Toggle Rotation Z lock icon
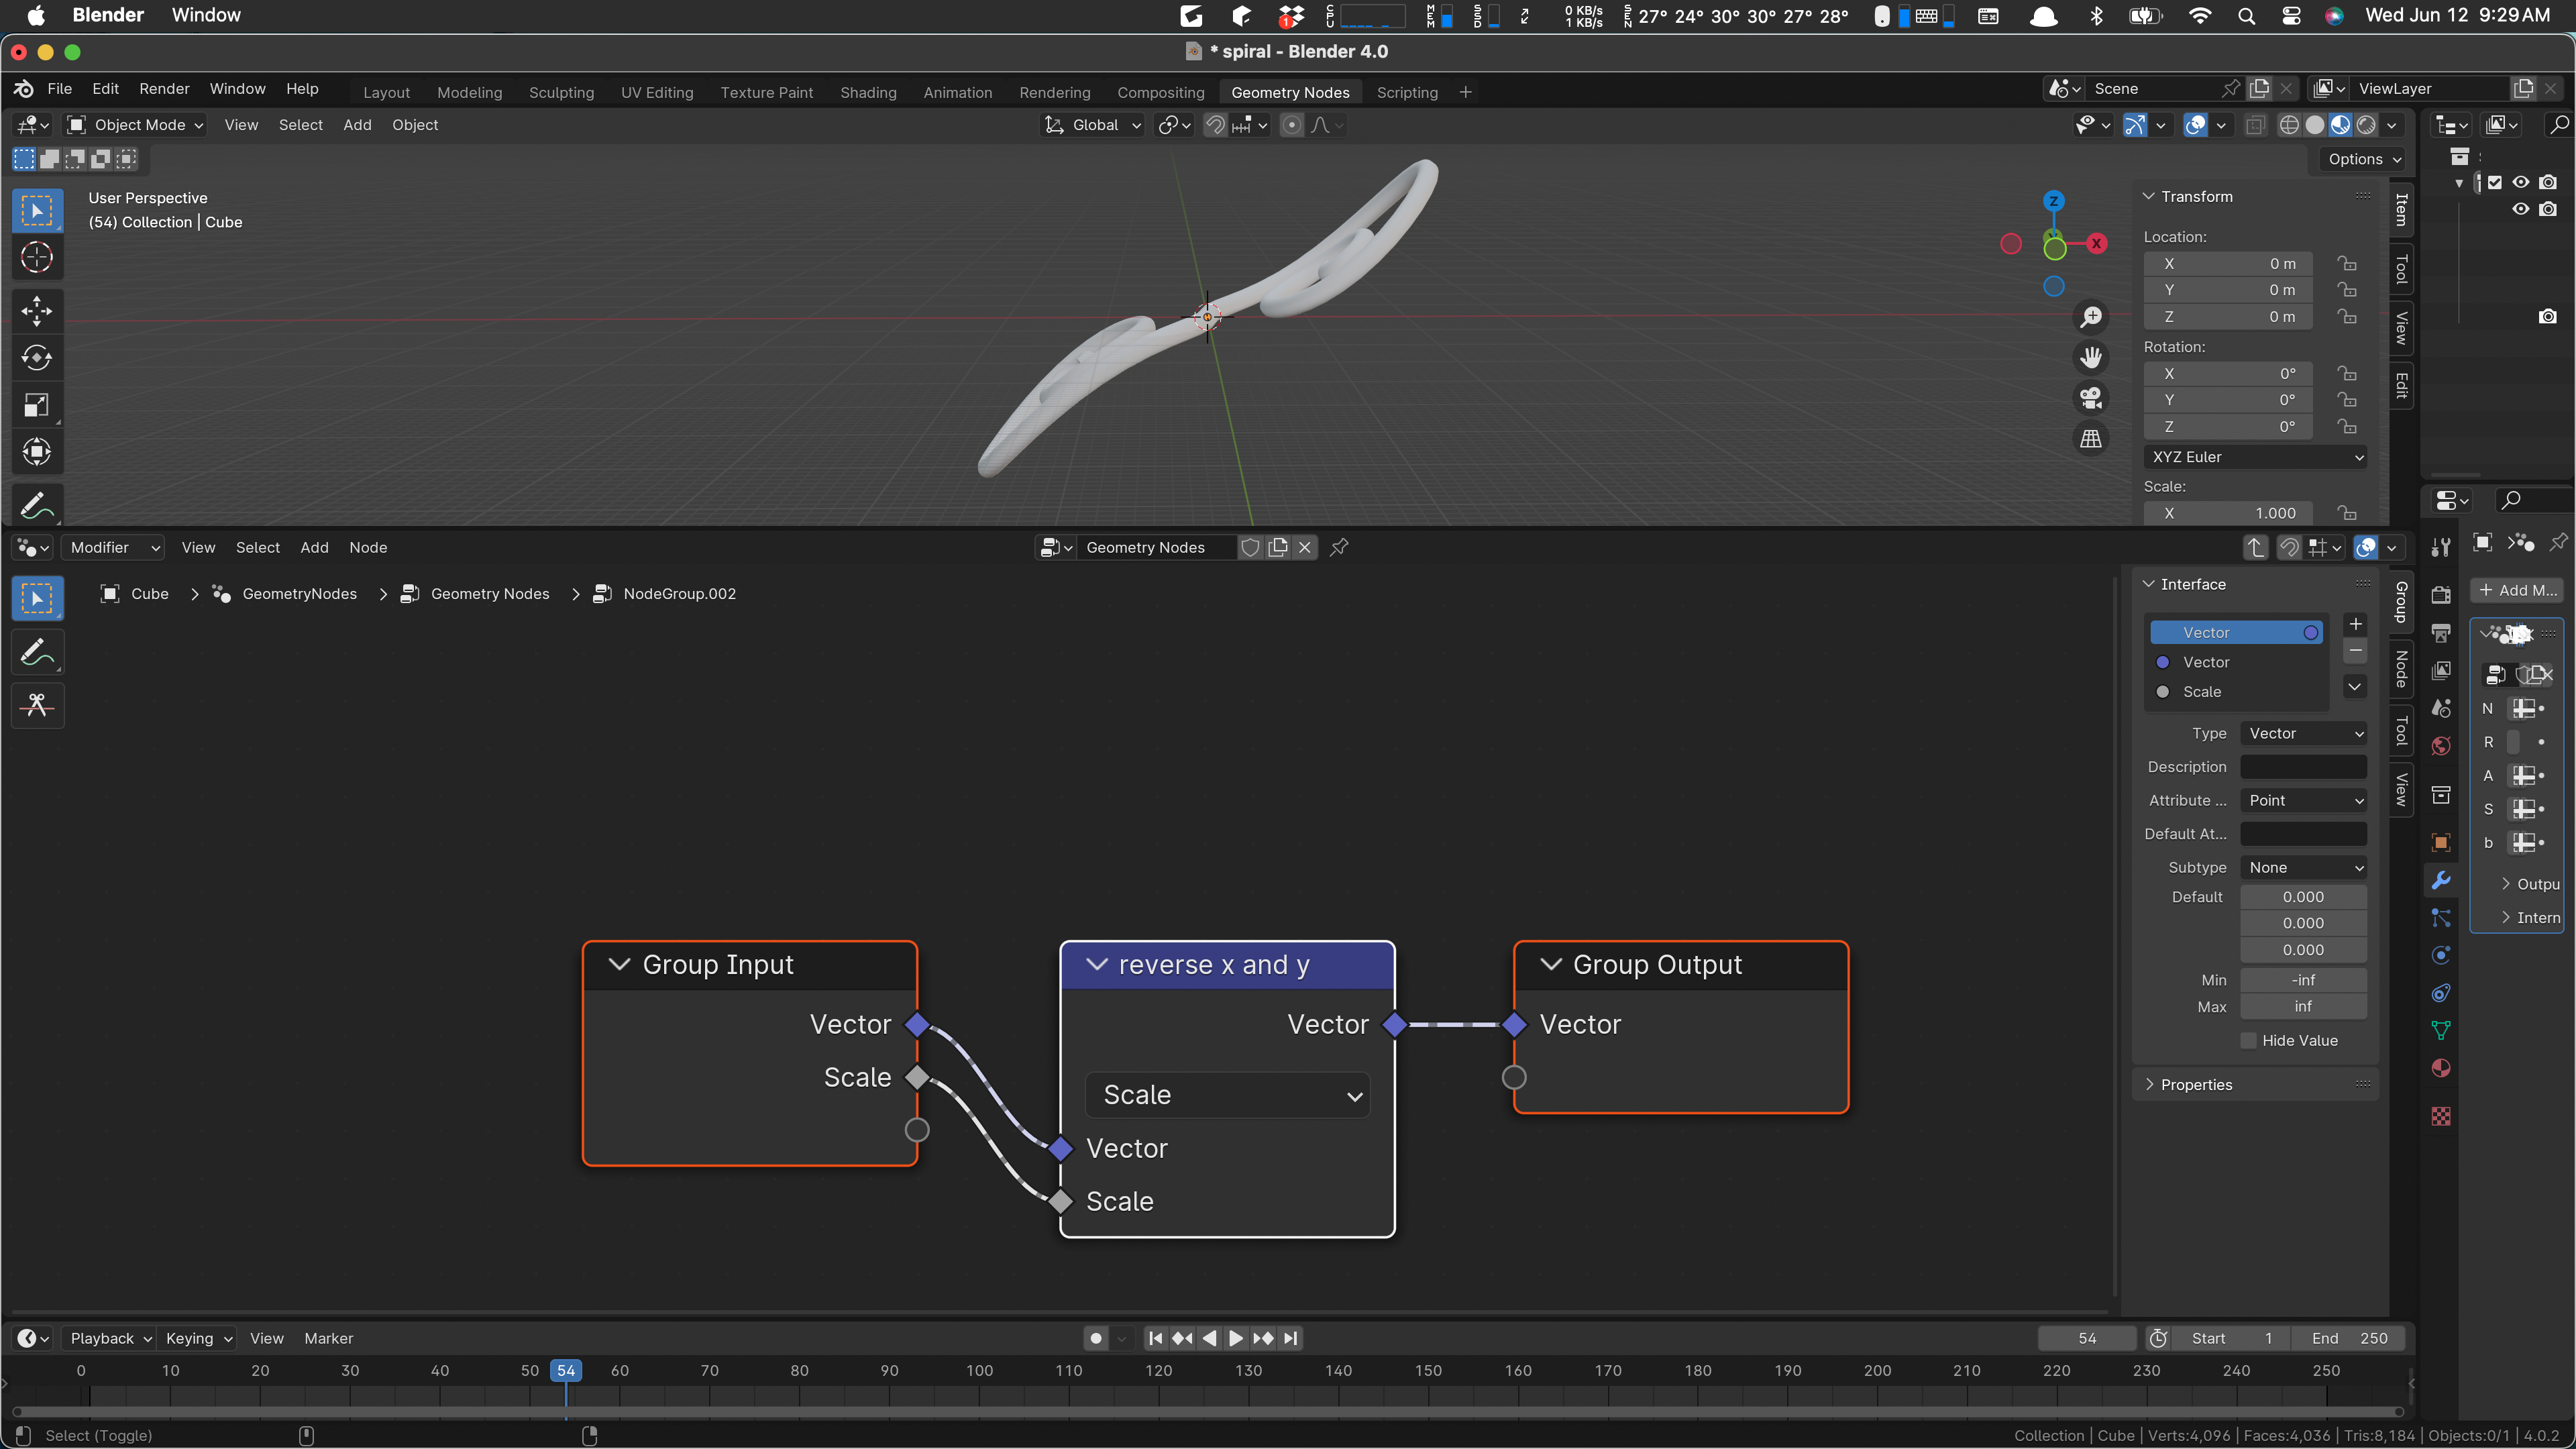The width and height of the screenshot is (2576, 1449). point(2346,427)
